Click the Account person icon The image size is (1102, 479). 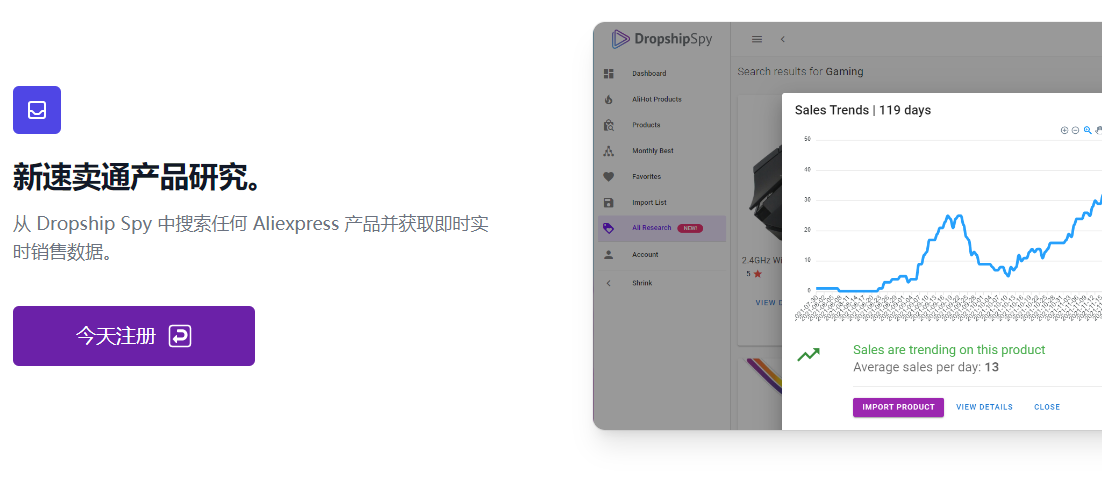click(609, 254)
